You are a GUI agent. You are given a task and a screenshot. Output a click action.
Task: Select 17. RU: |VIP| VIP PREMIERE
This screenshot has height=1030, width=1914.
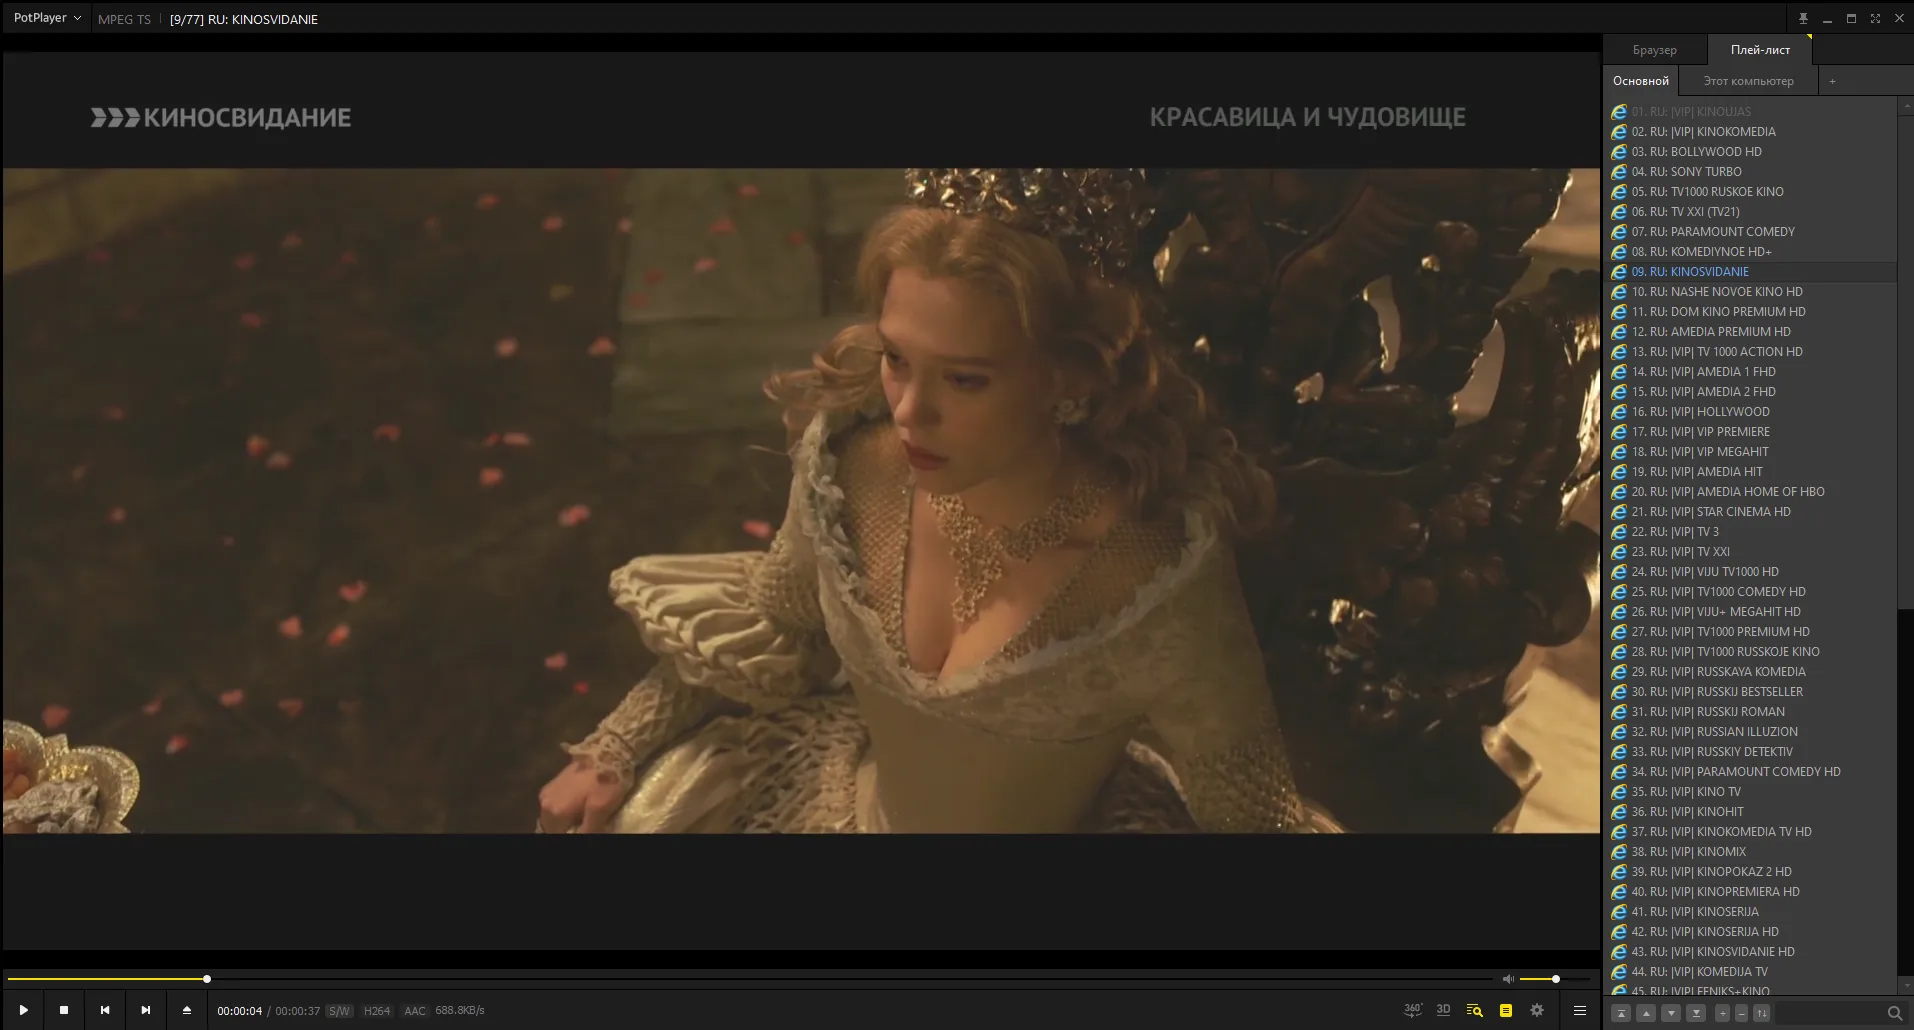point(1750,432)
